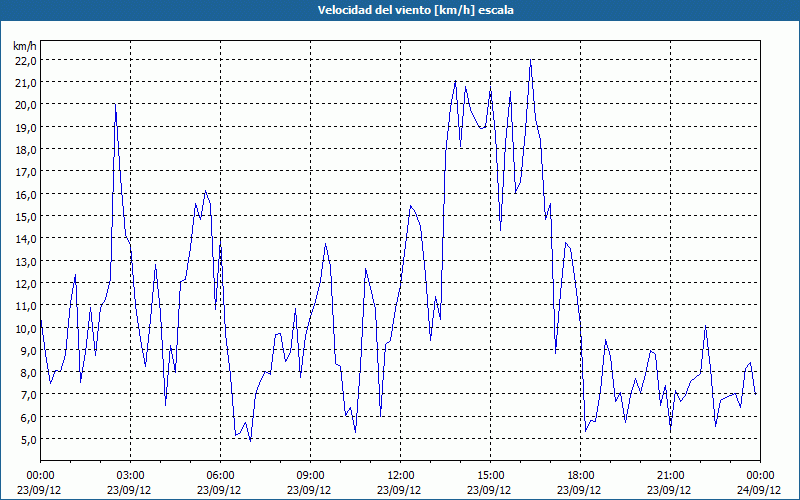800x500 pixels.
Task: Select the 13,0 y-axis value
Action: pyautogui.click(x=26, y=261)
